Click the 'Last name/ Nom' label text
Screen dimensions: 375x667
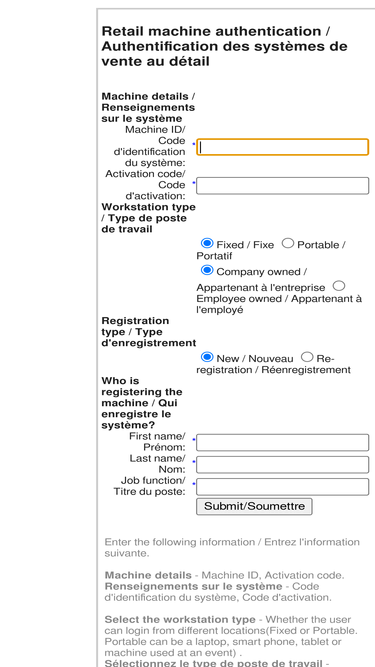(157, 464)
